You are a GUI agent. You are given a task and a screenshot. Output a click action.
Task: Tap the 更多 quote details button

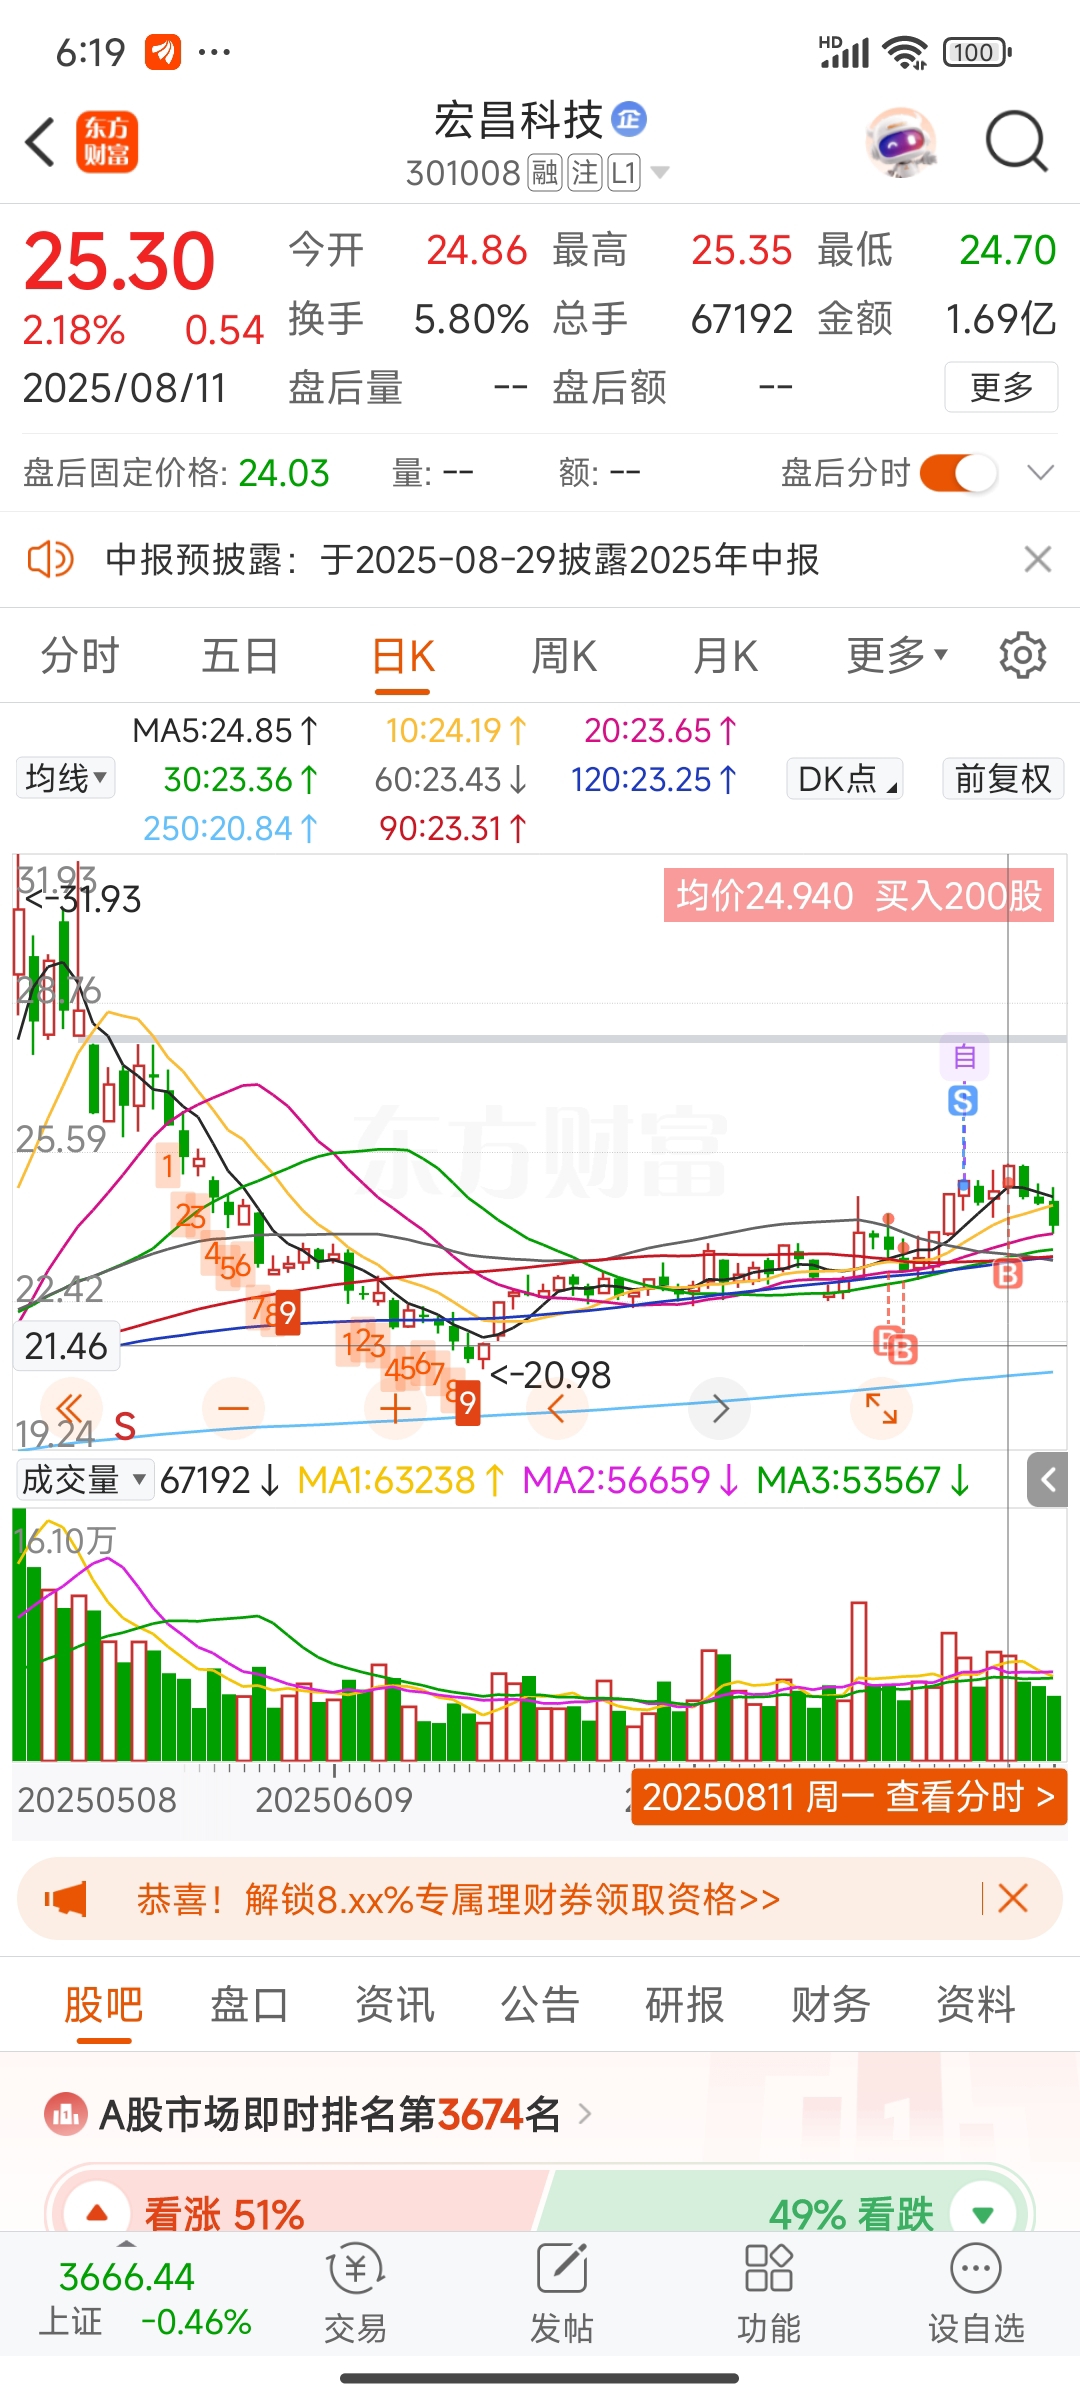1001,387
